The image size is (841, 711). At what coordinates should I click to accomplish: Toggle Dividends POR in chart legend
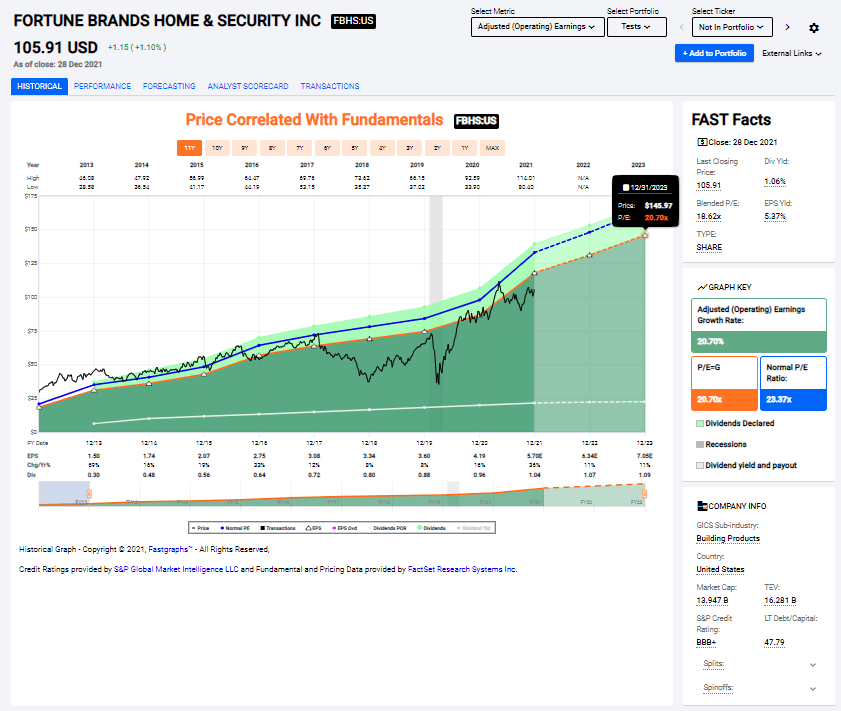387,528
